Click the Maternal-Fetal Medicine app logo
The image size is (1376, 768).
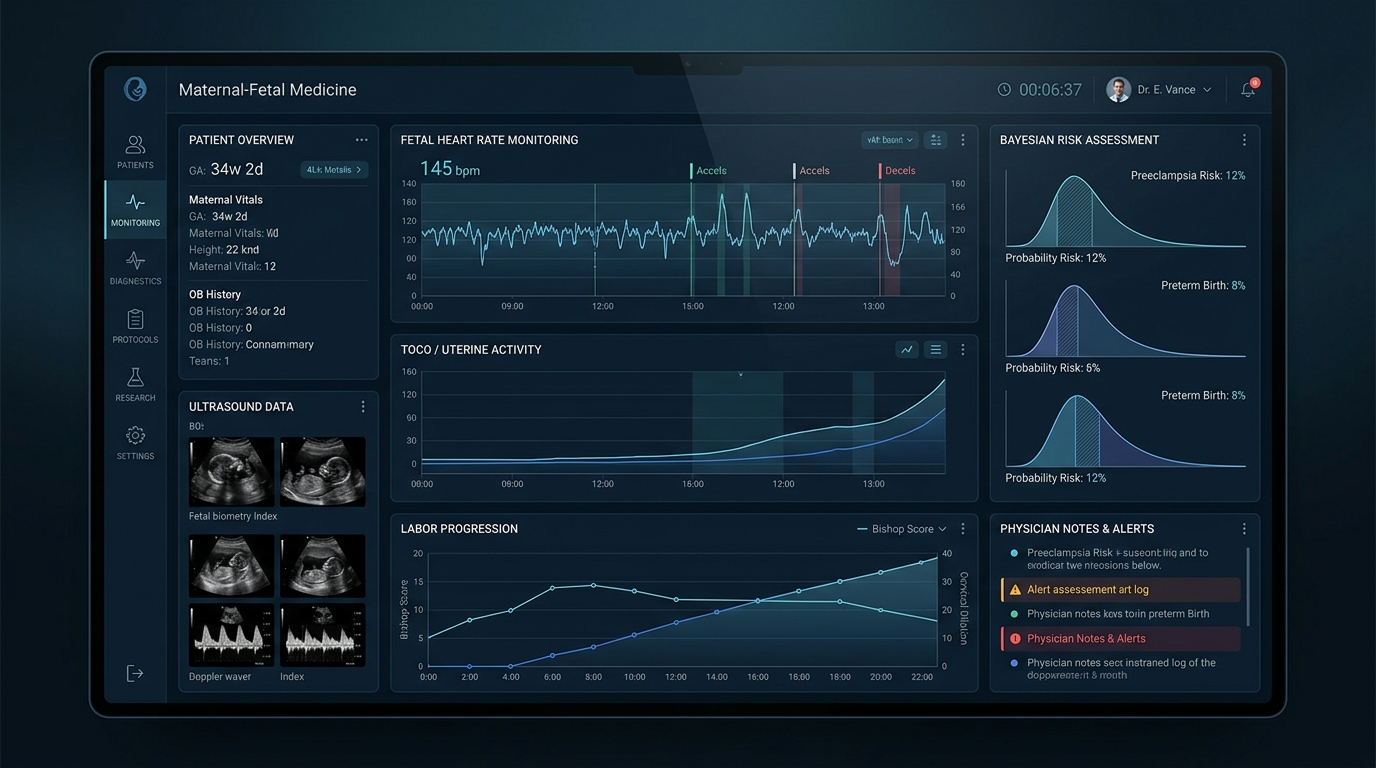135,89
